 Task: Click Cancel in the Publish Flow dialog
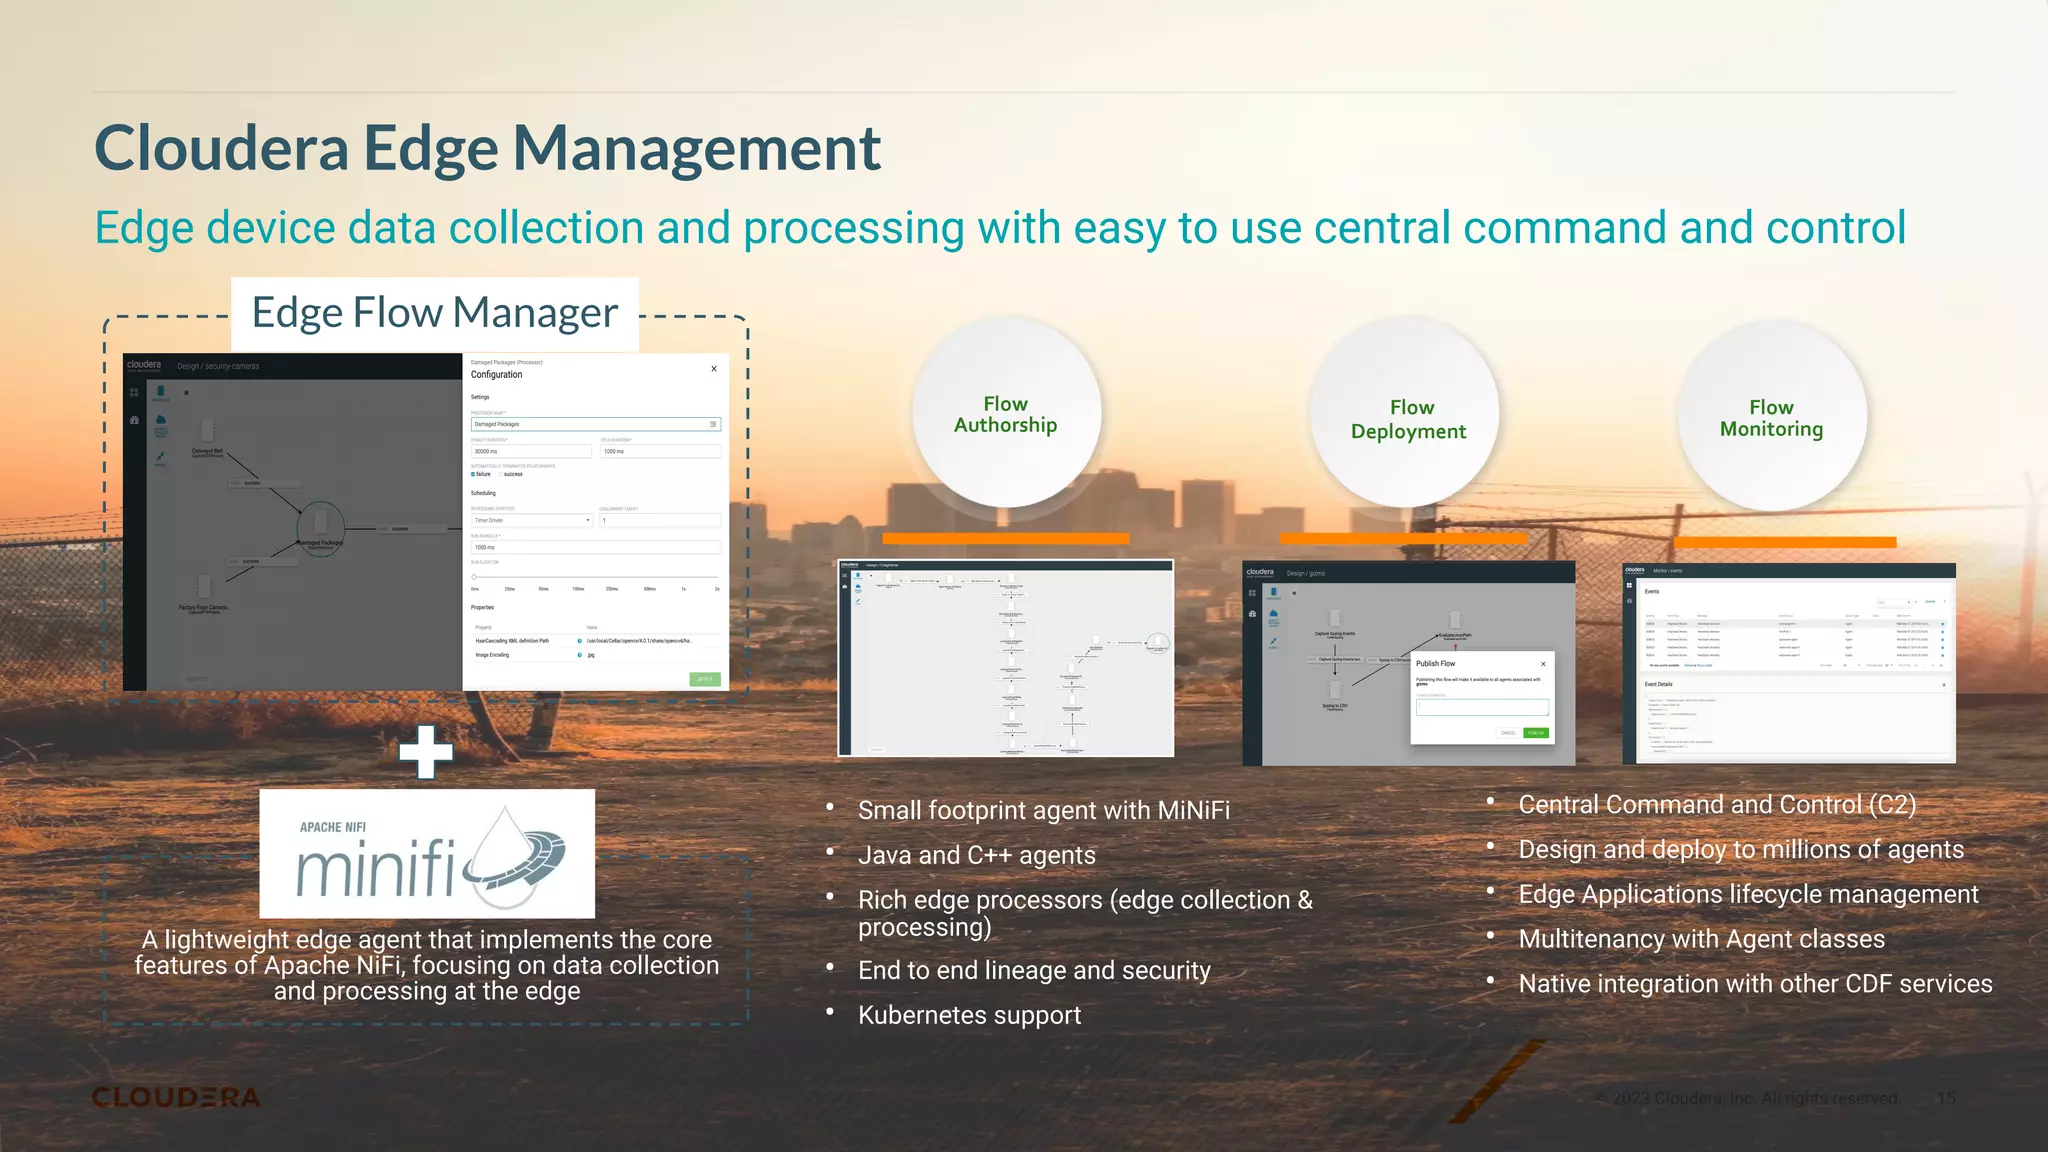[x=1508, y=733]
